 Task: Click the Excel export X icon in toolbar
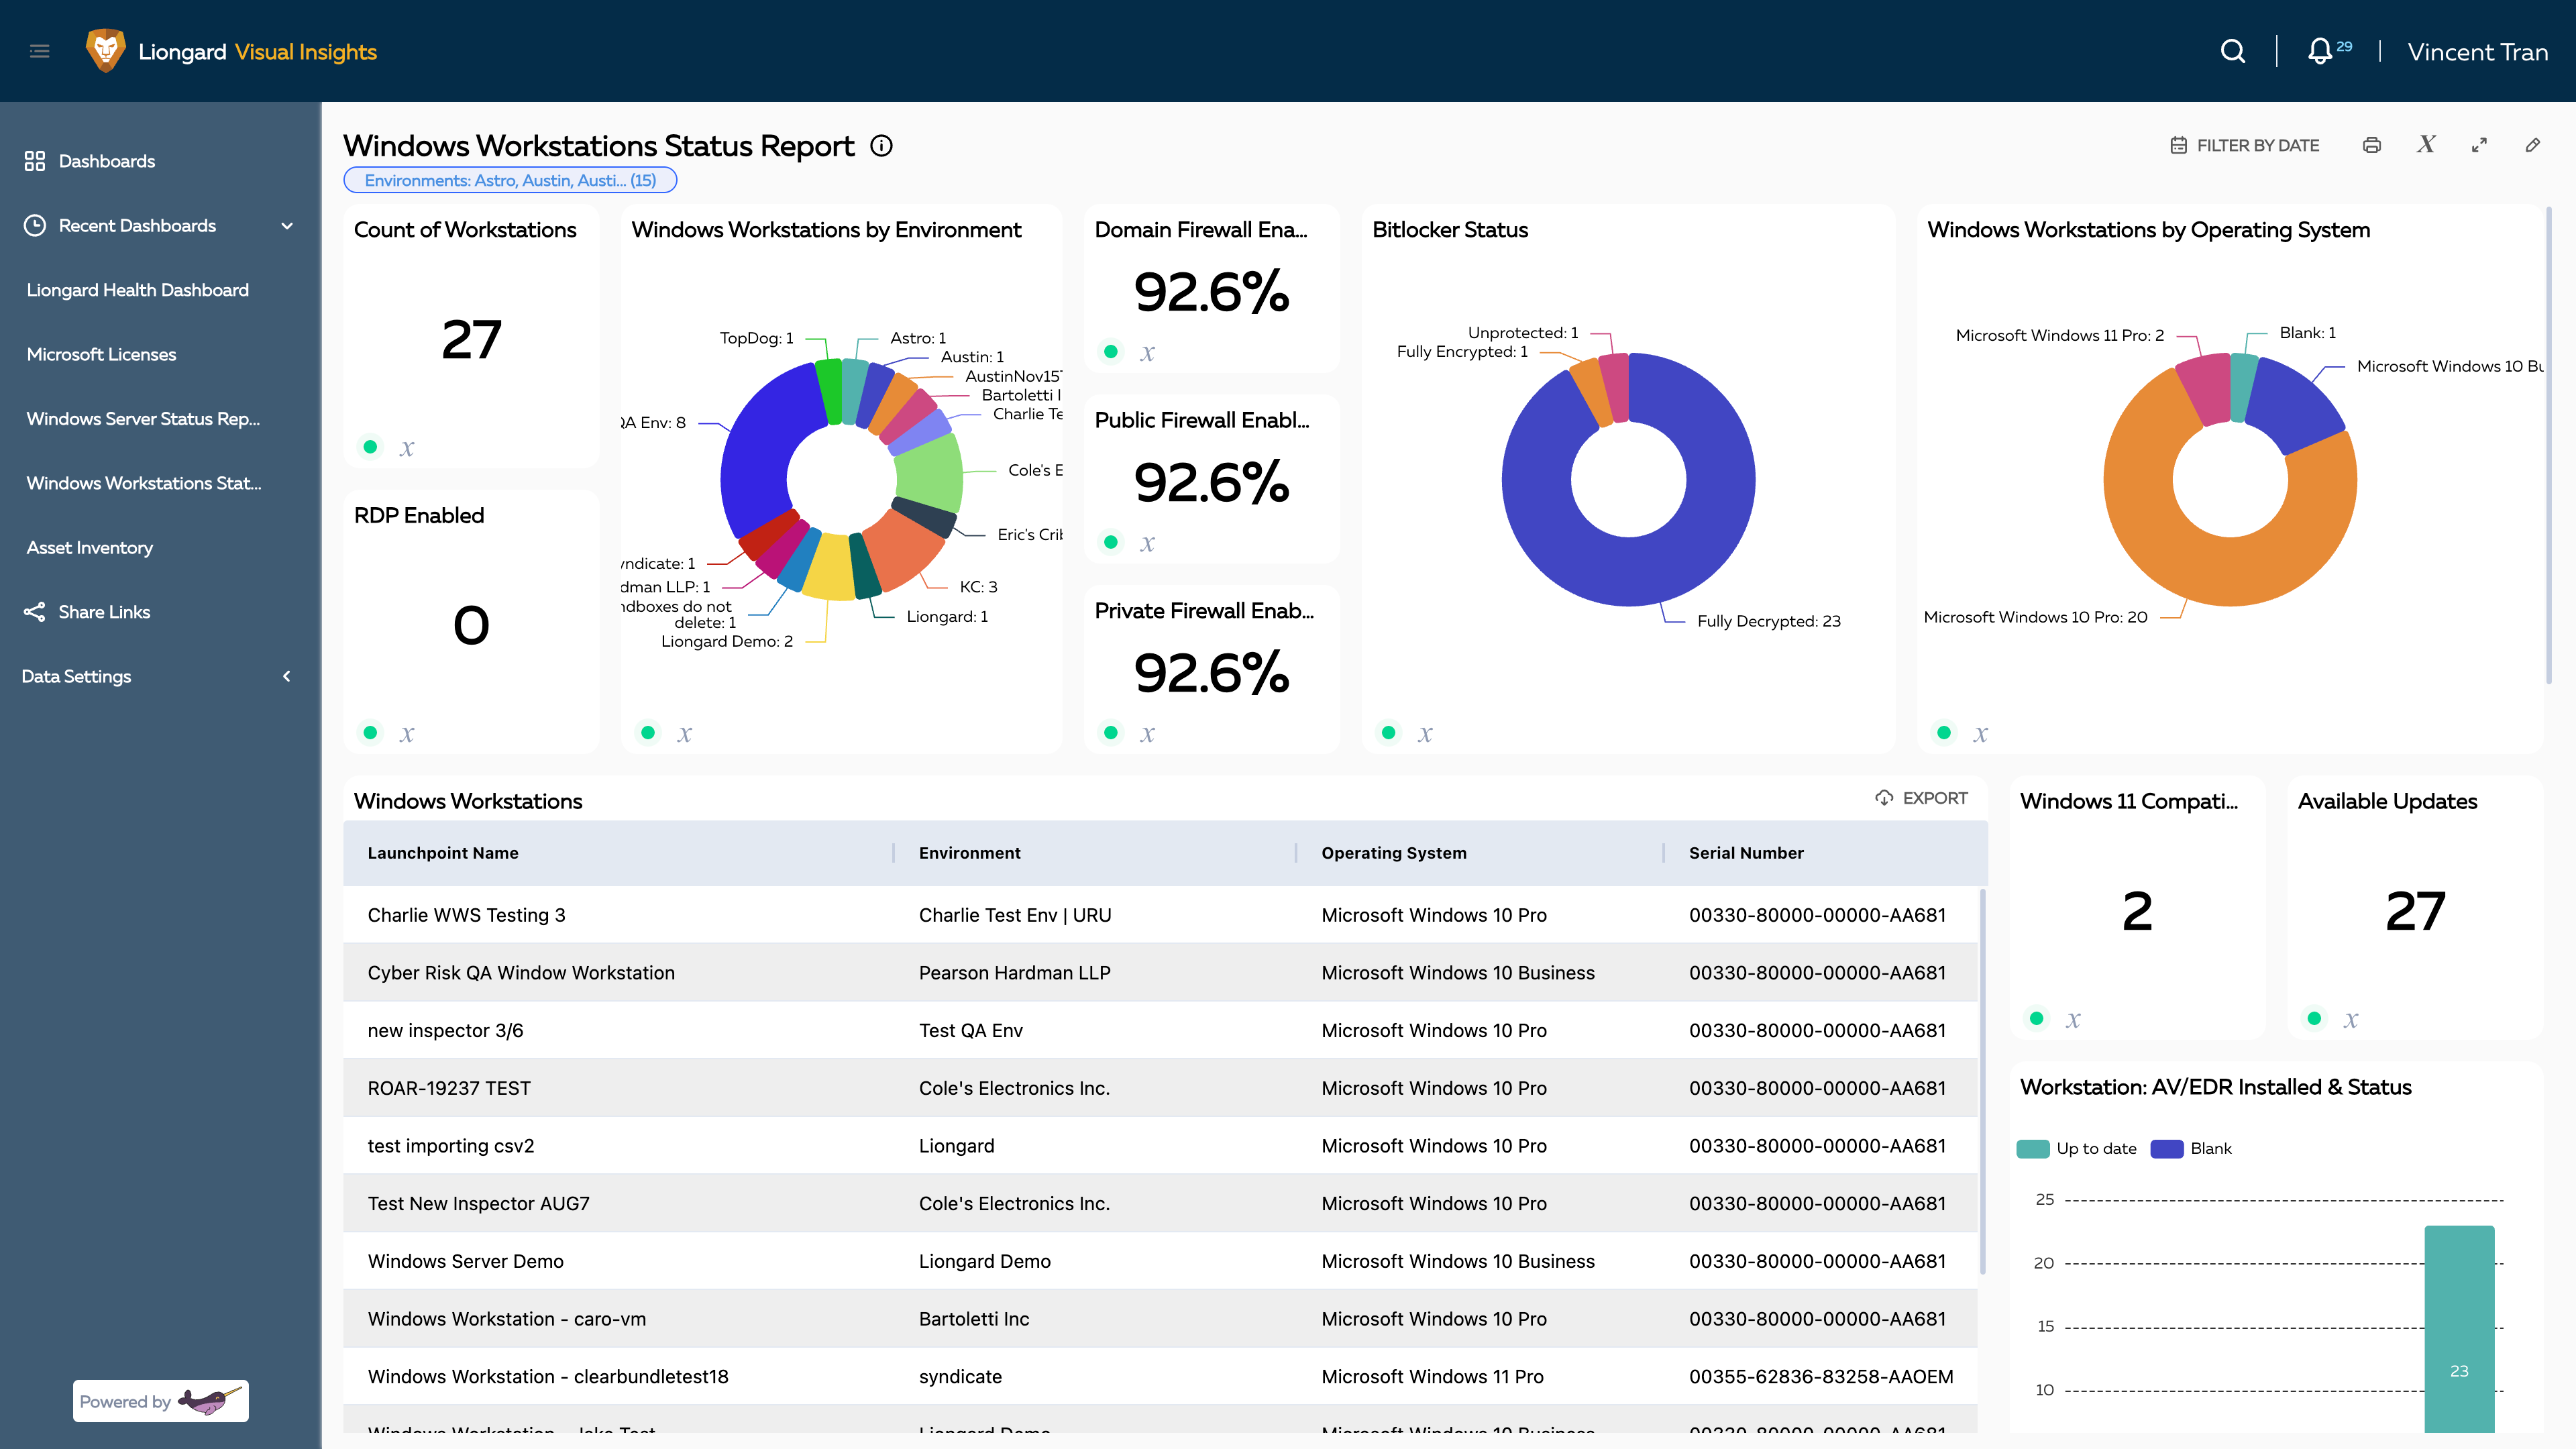click(2426, 145)
